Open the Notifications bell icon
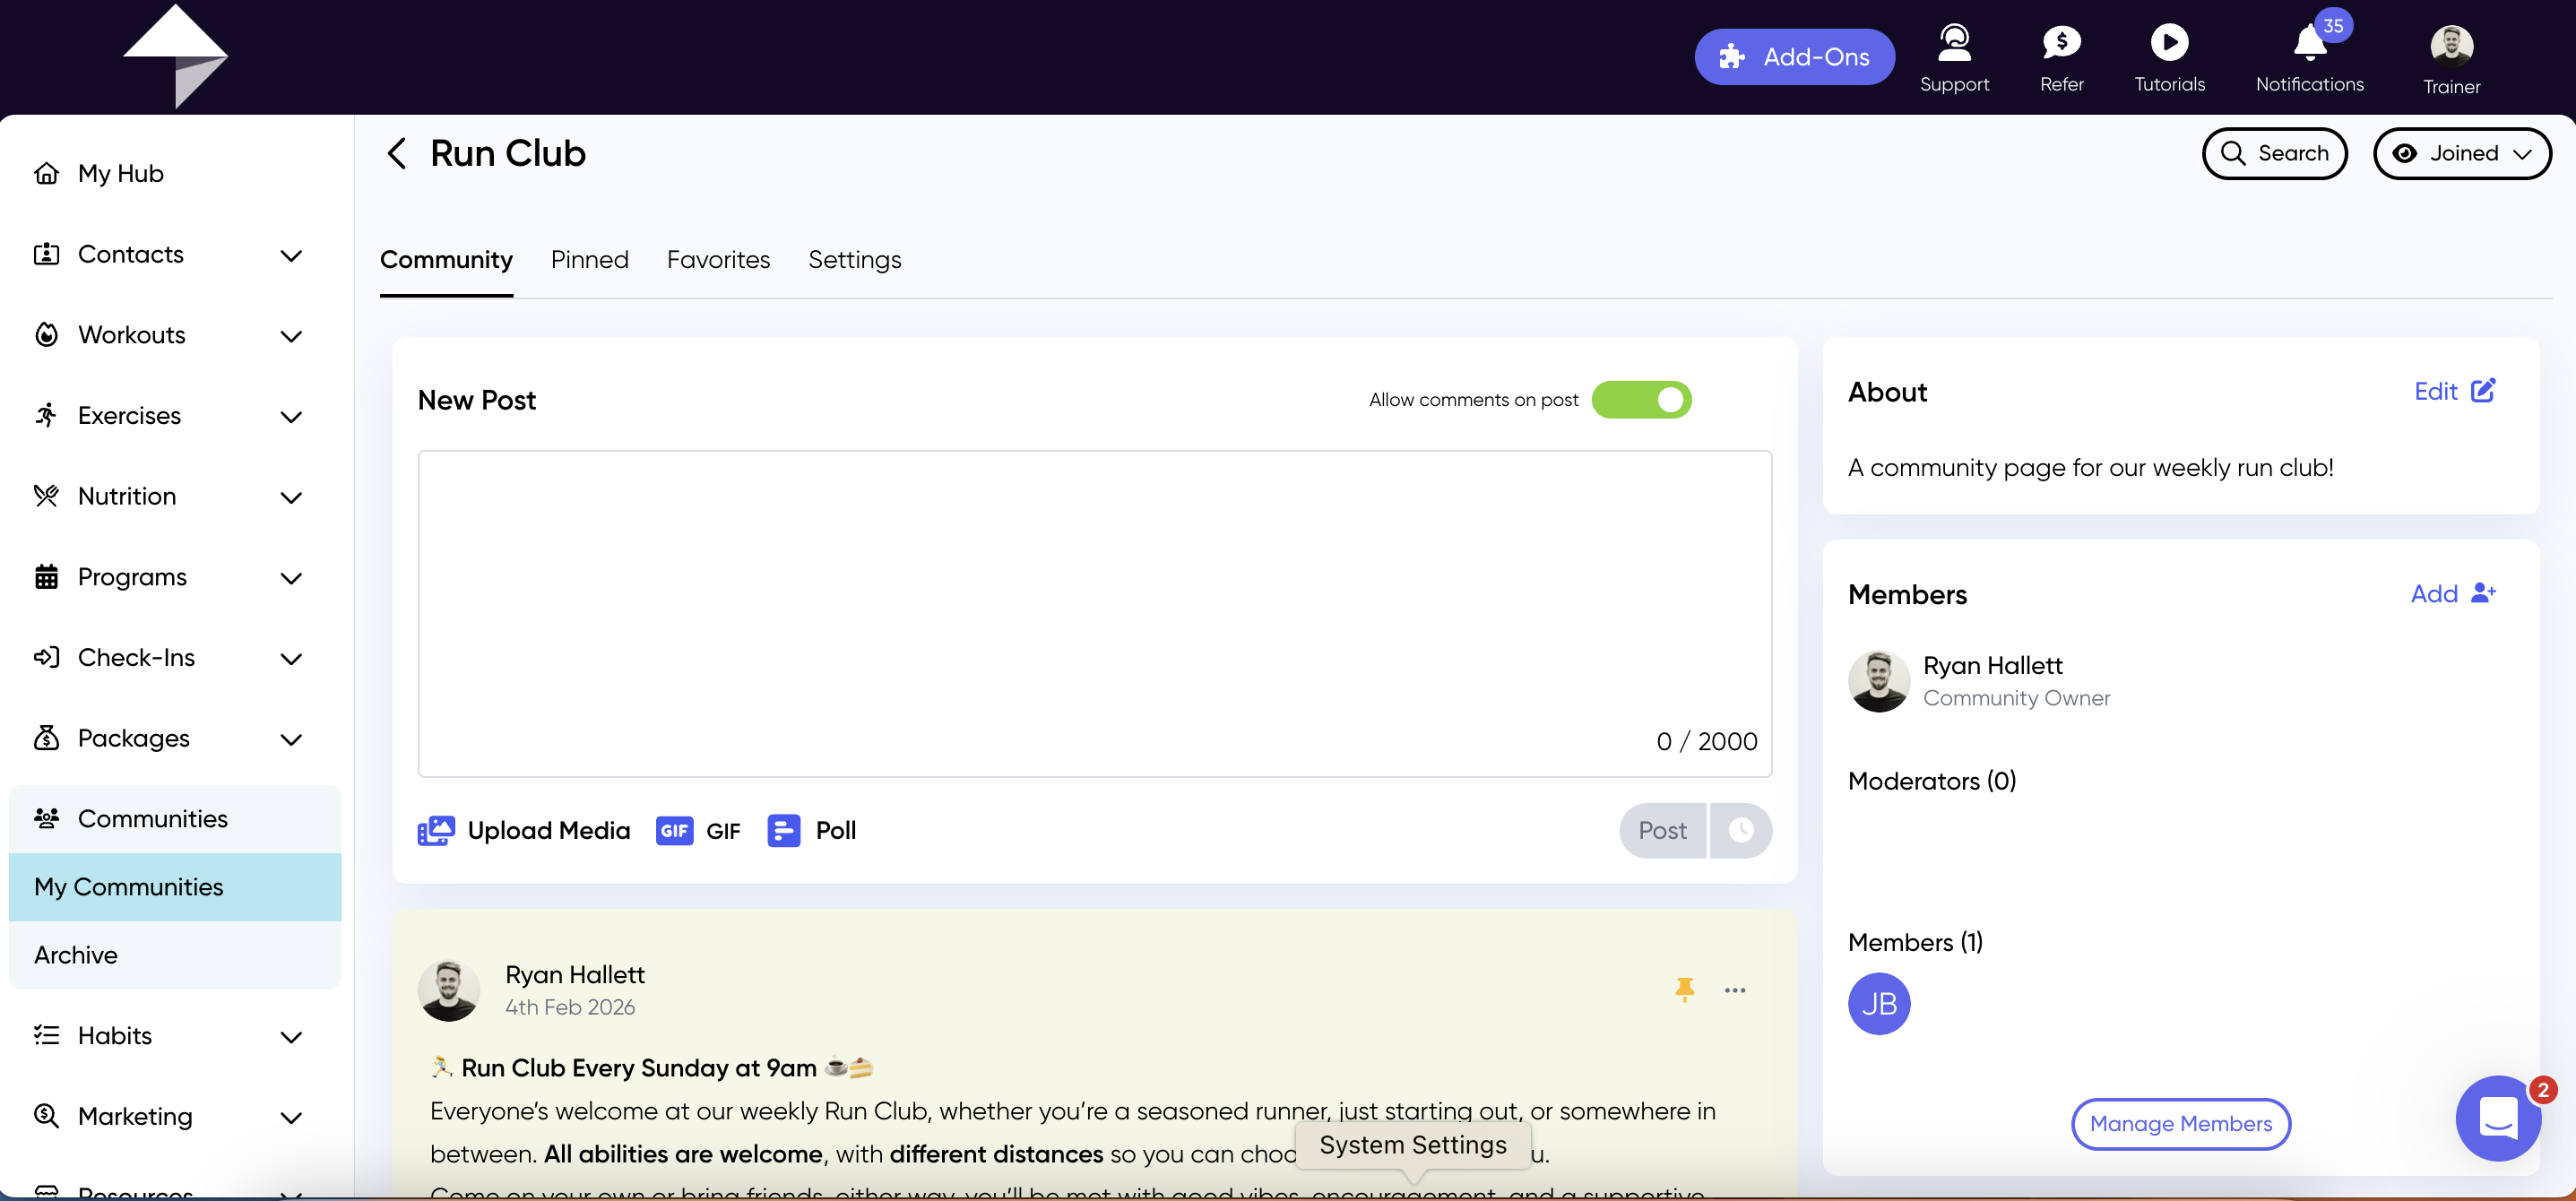The height and width of the screenshot is (1201, 2576). (x=2309, y=42)
